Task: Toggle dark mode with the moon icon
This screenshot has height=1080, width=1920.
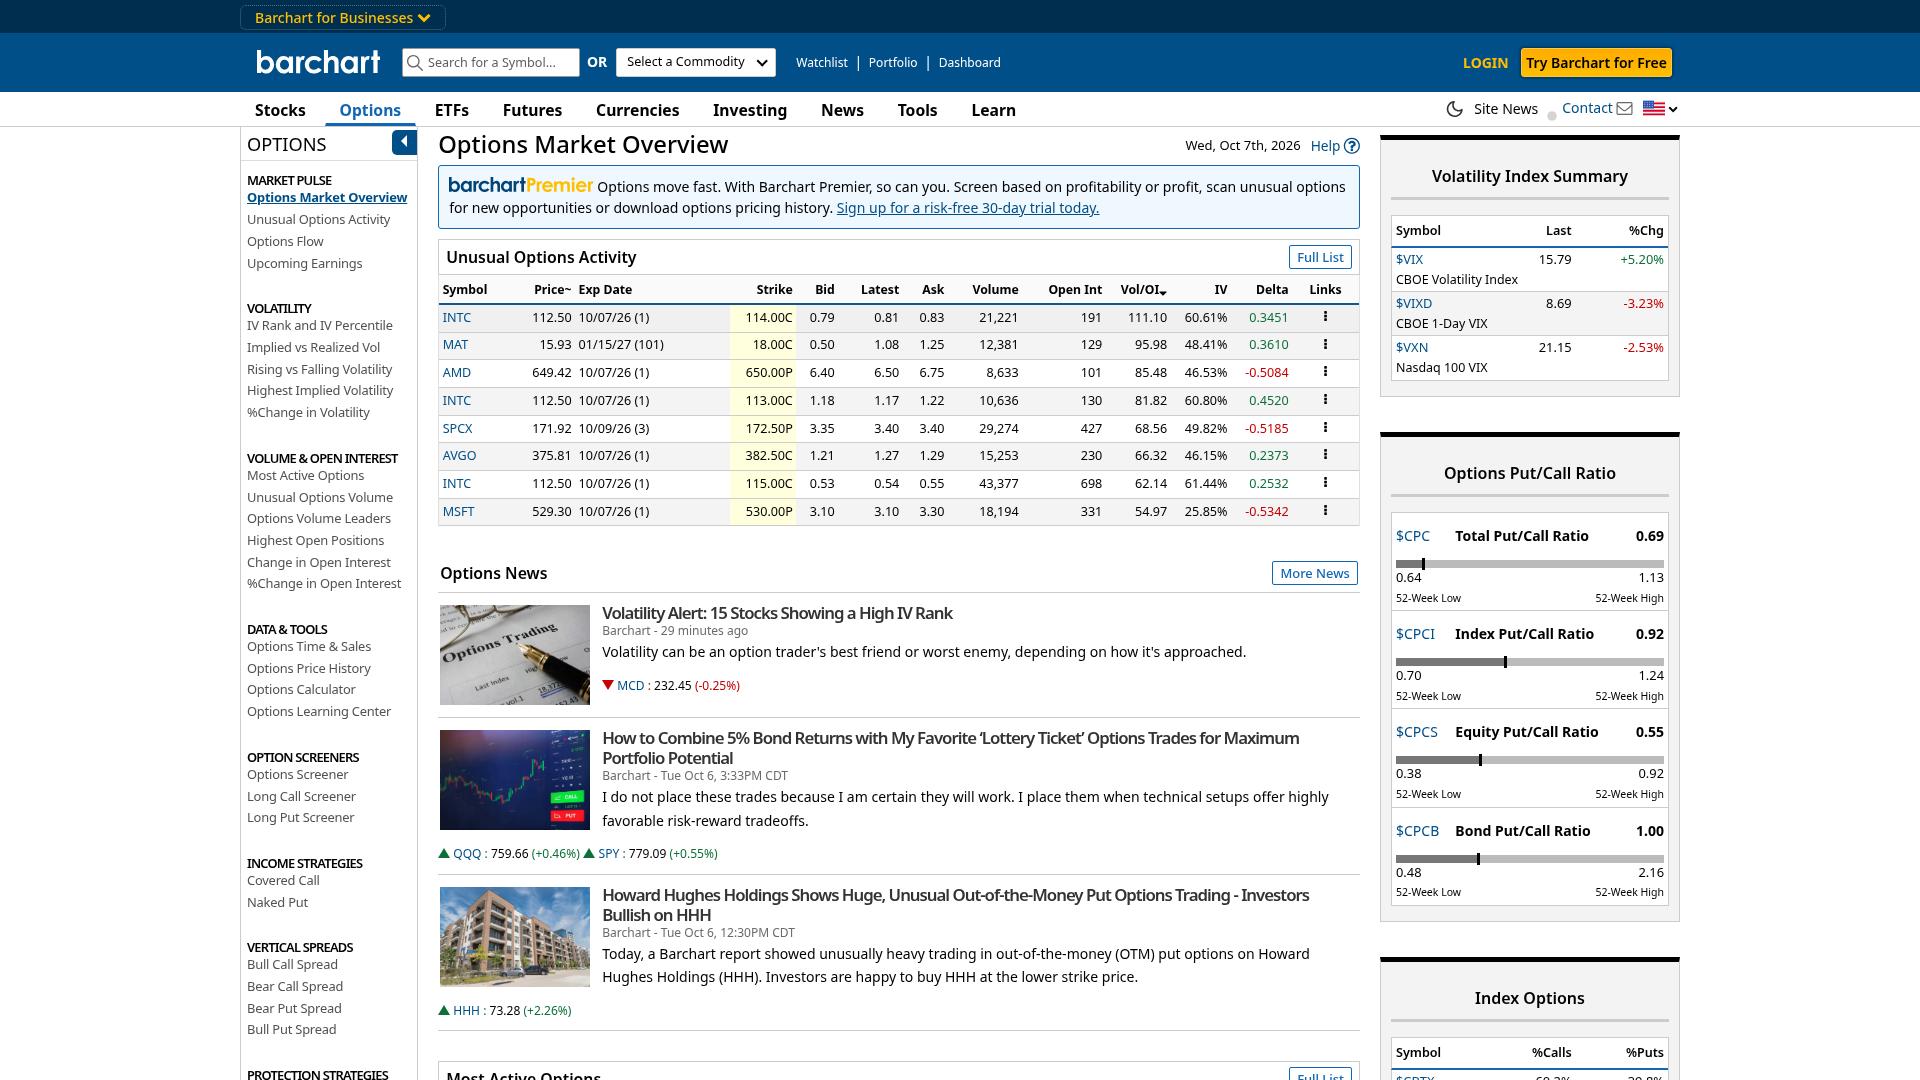Action: click(x=1455, y=109)
